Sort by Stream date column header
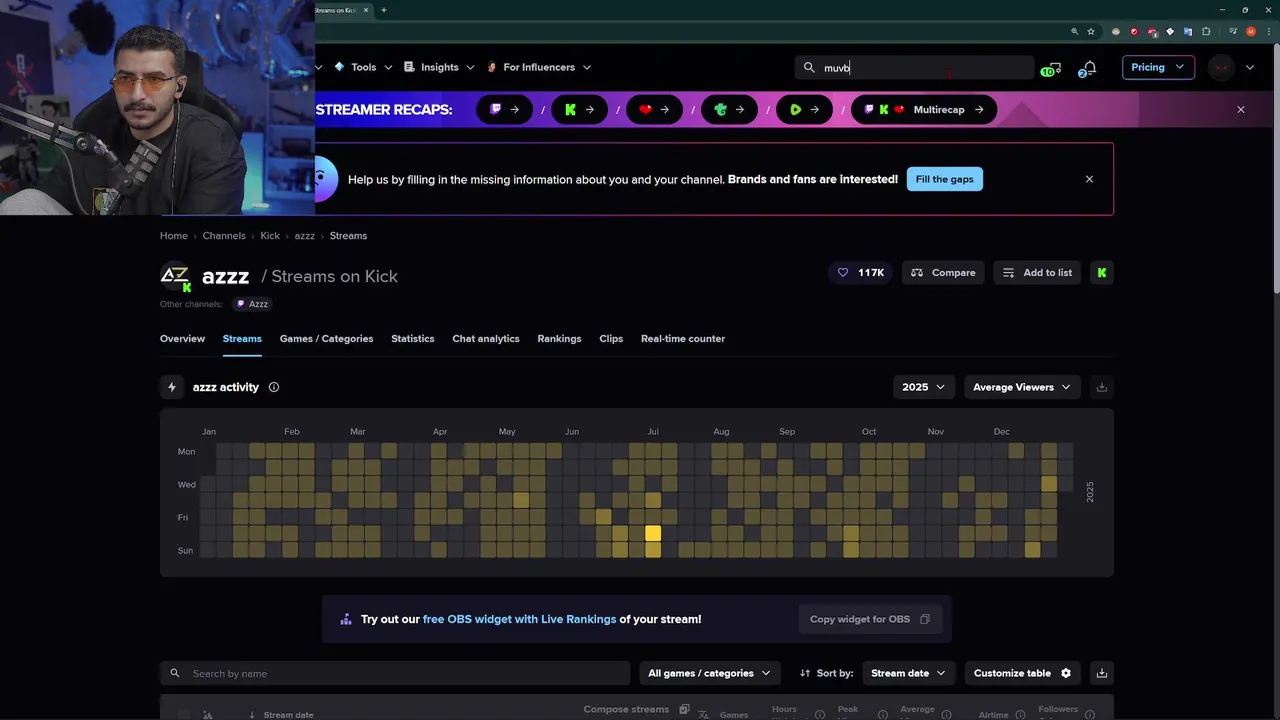 (x=288, y=715)
